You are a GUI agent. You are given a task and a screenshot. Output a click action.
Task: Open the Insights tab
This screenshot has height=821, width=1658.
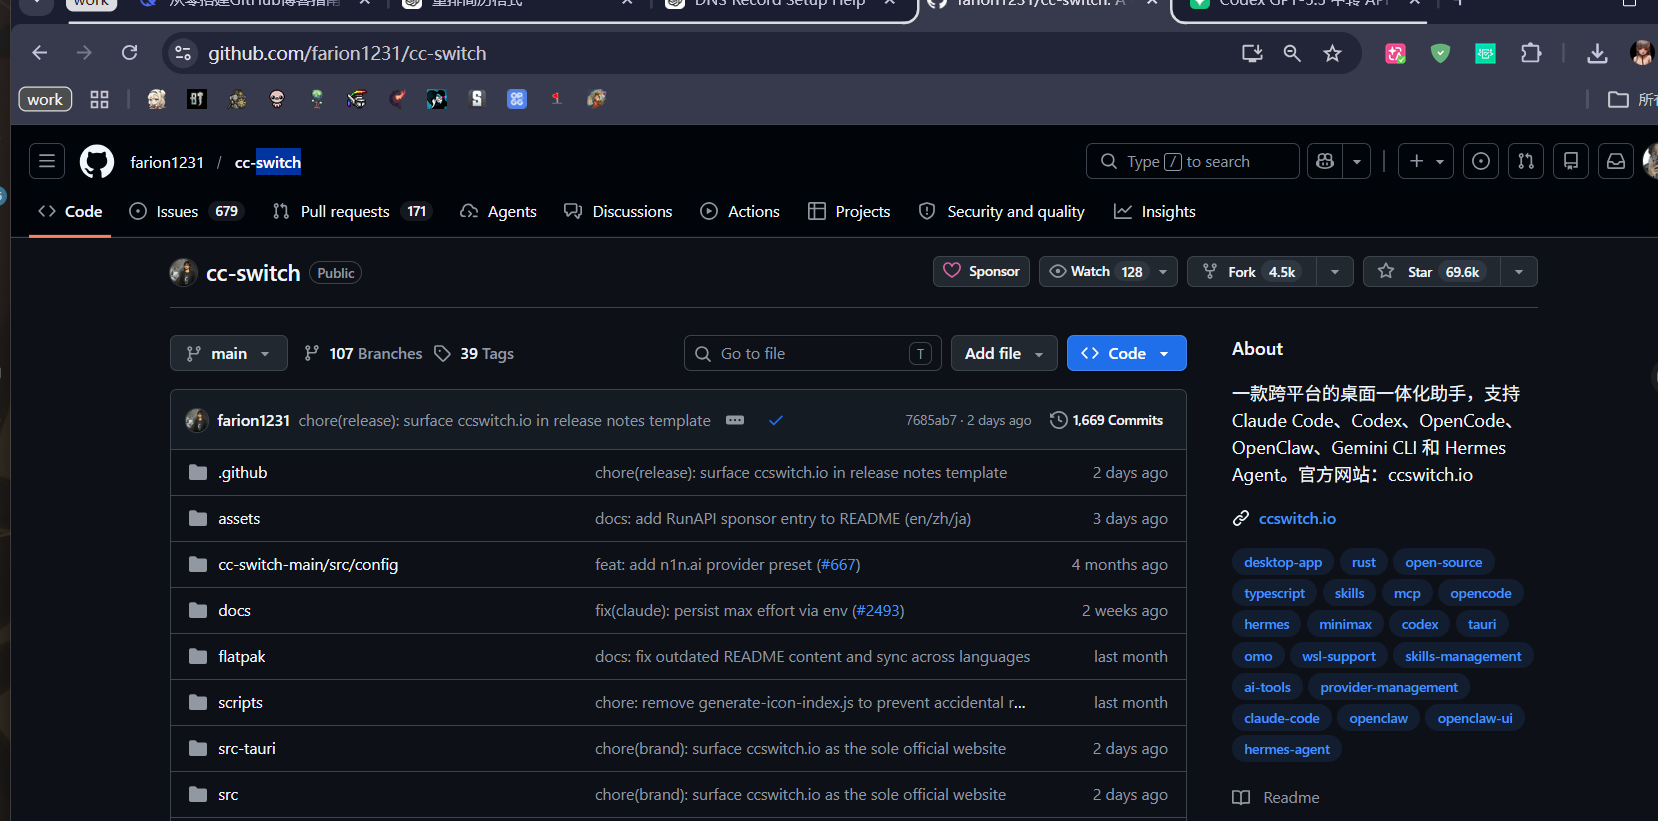[x=1155, y=211]
